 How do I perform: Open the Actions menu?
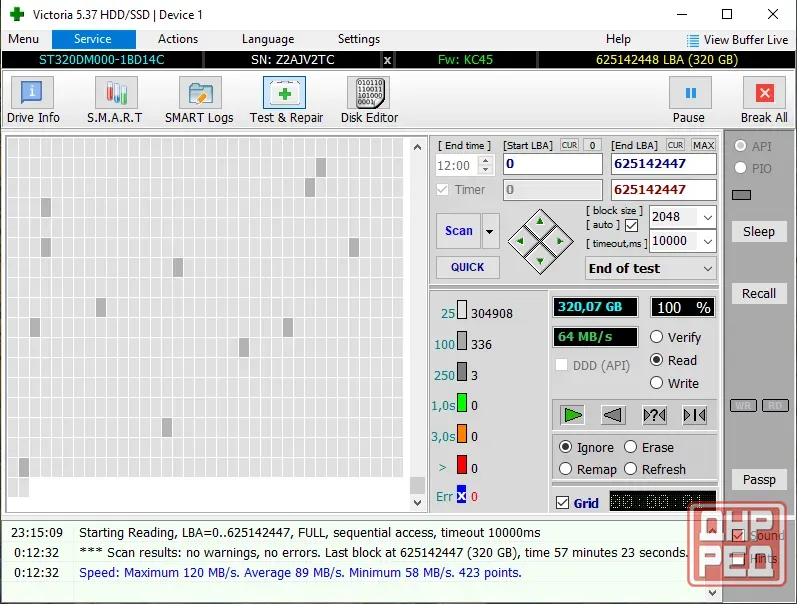tap(178, 39)
